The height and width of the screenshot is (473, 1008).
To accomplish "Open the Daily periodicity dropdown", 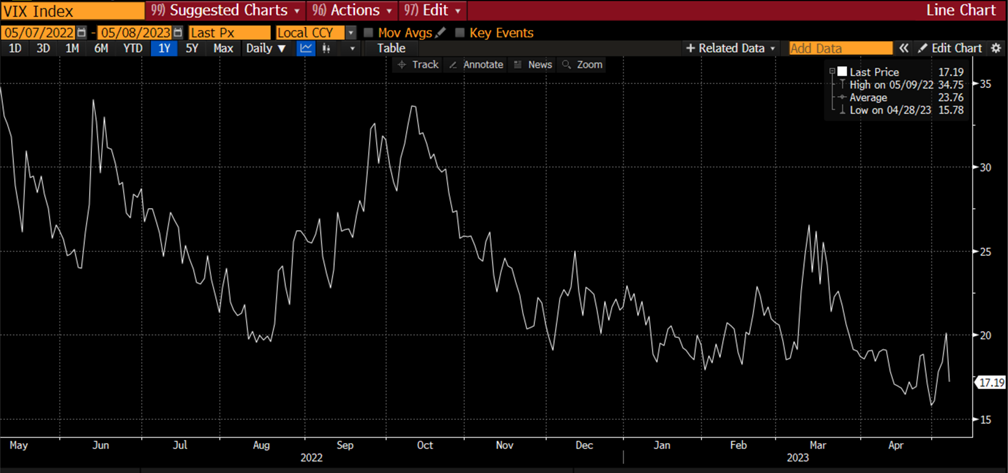I will 266,48.
